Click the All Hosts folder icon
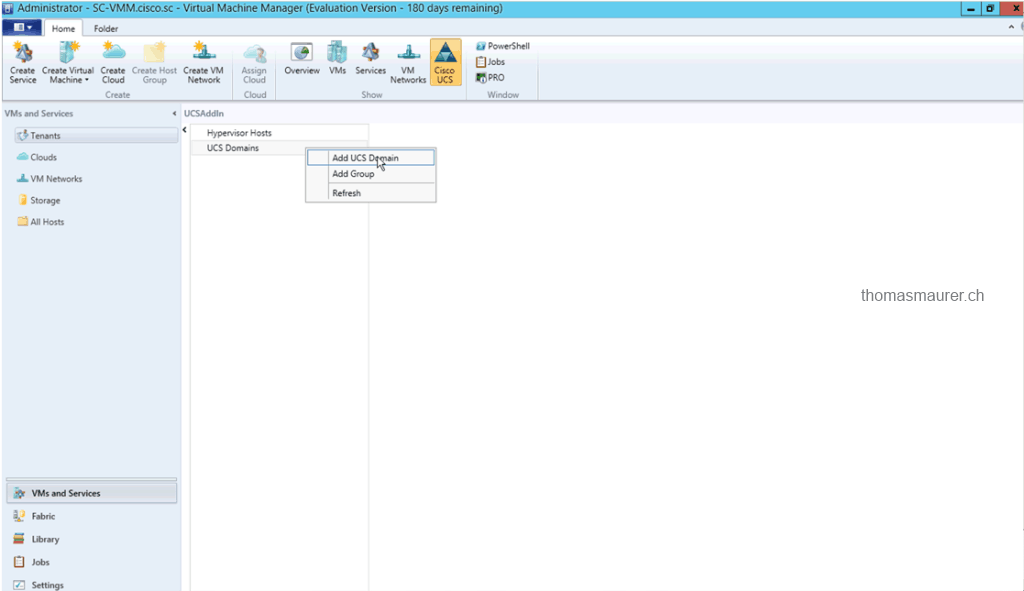The height and width of the screenshot is (591, 1024). (x=22, y=221)
